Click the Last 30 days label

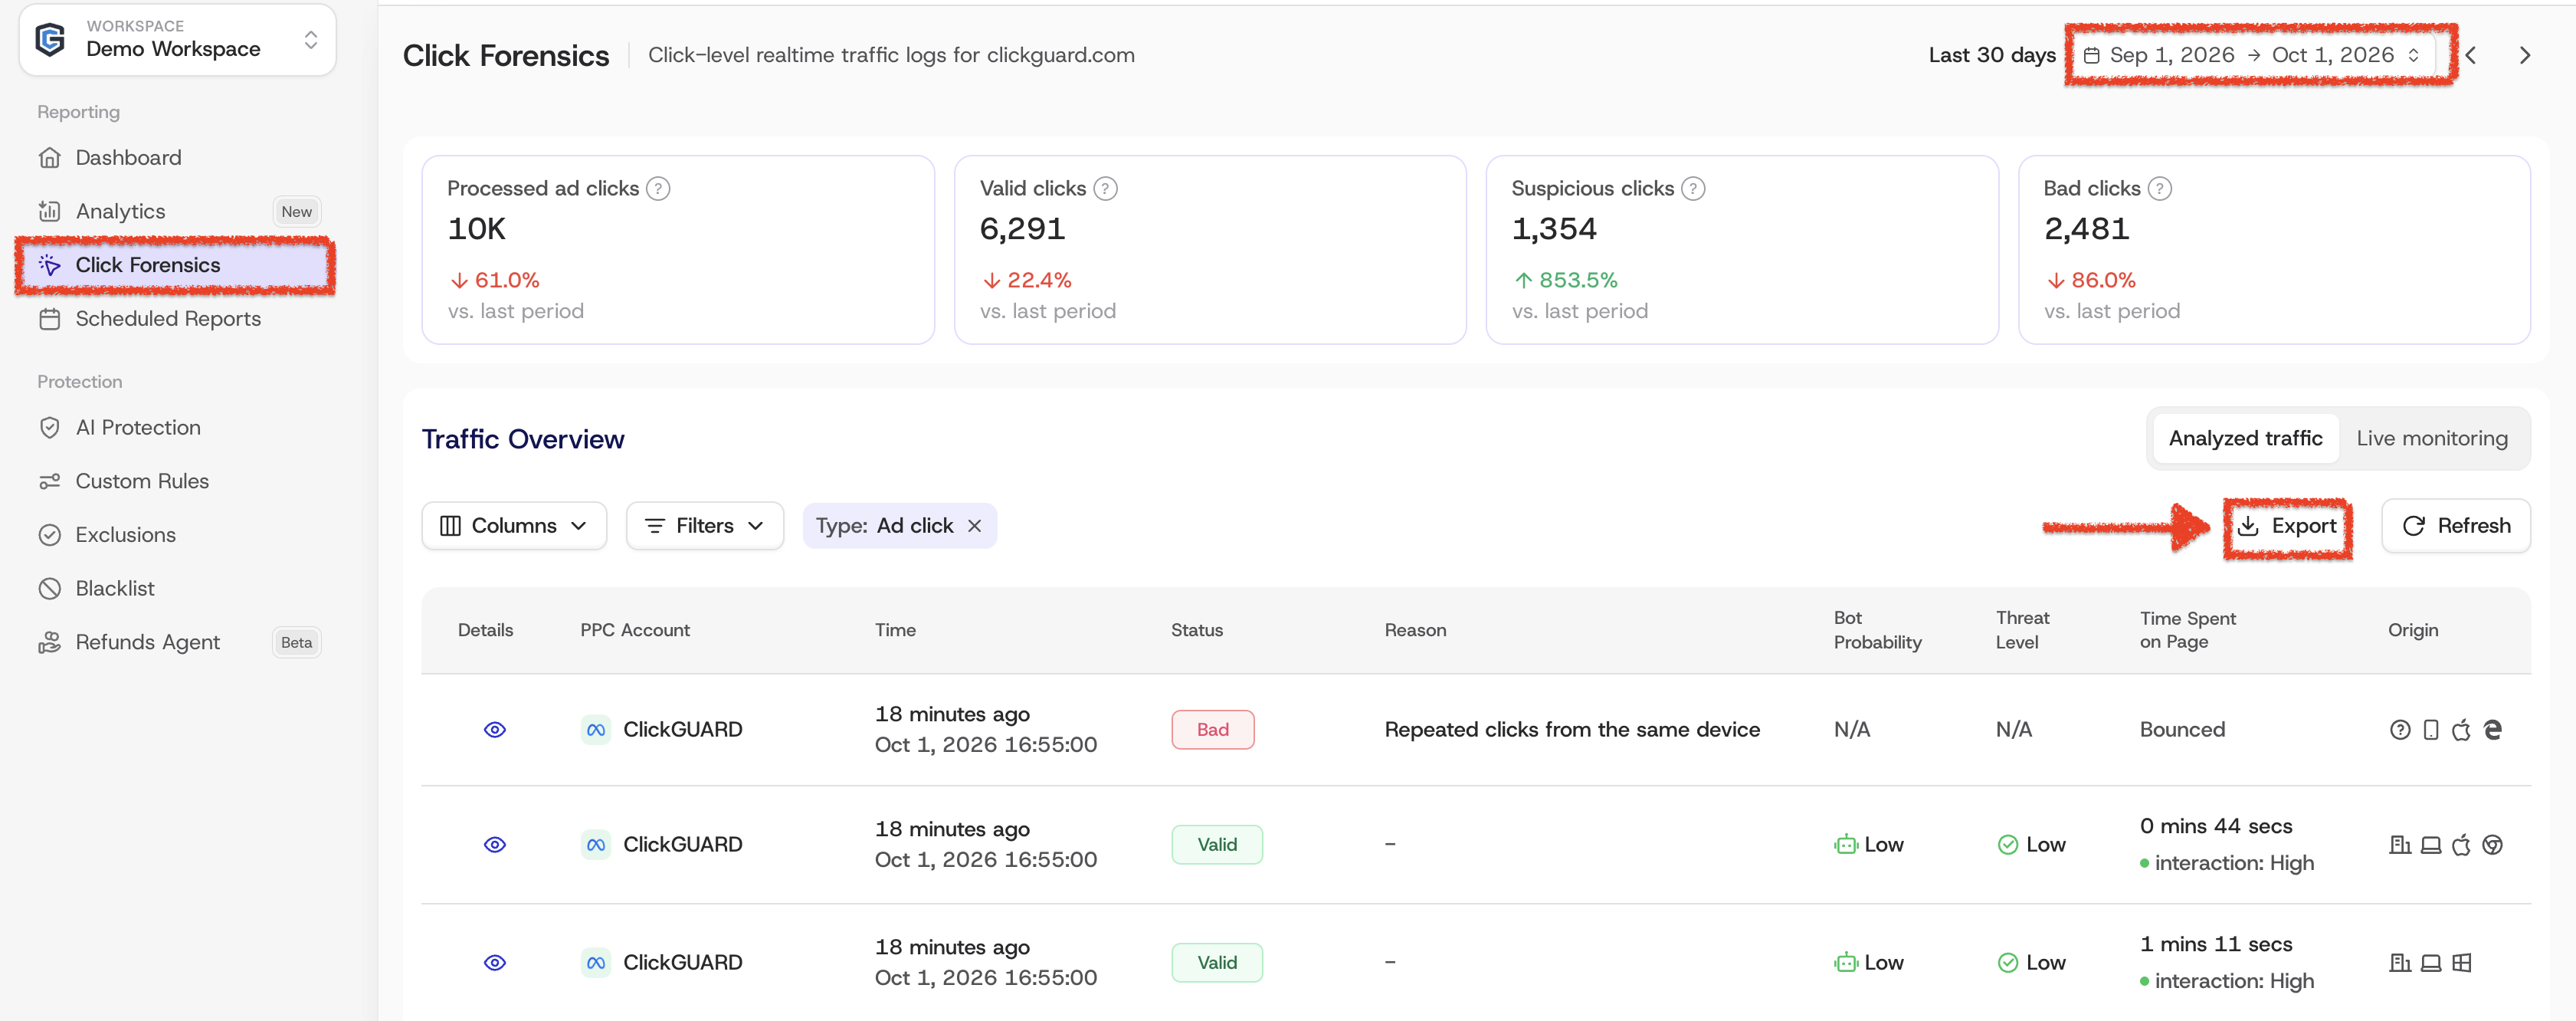(x=1992, y=55)
